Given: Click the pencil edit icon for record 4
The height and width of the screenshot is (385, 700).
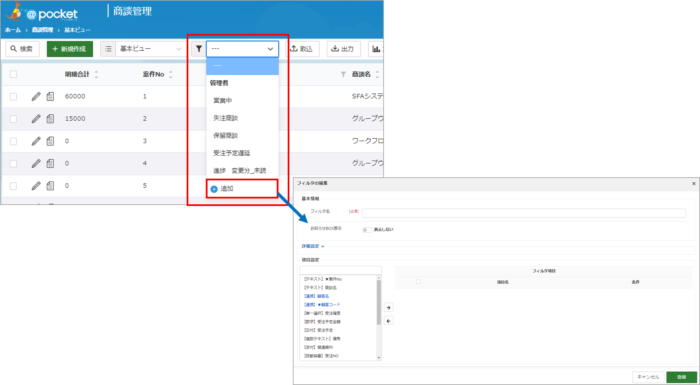Looking at the screenshot, I should [36, 163].
